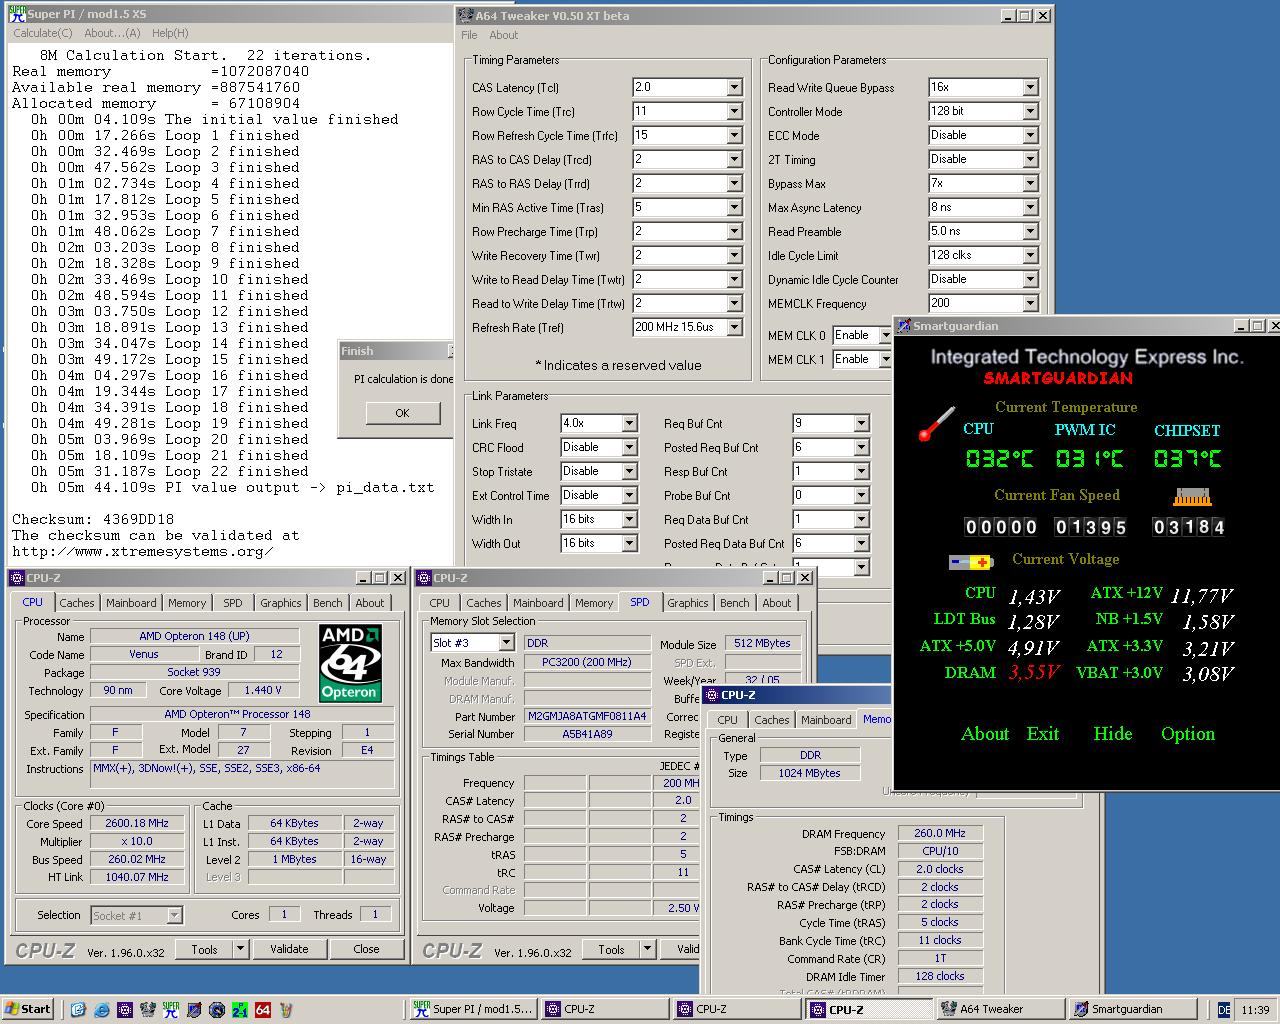This screenshot has width=1280, height=1024.
Task: Open the Start menu
Action: [x=28, y=1009]
